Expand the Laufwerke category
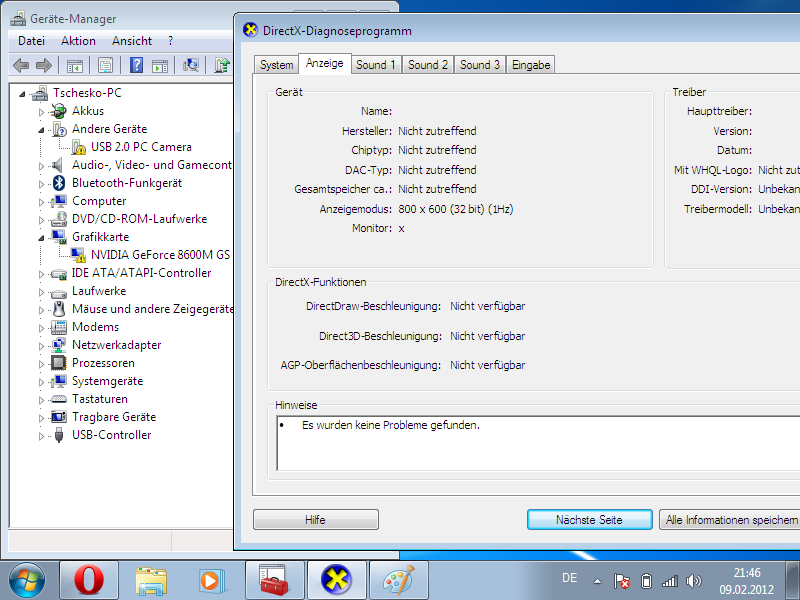The image size is (800, 600). (x=41, y=292)
